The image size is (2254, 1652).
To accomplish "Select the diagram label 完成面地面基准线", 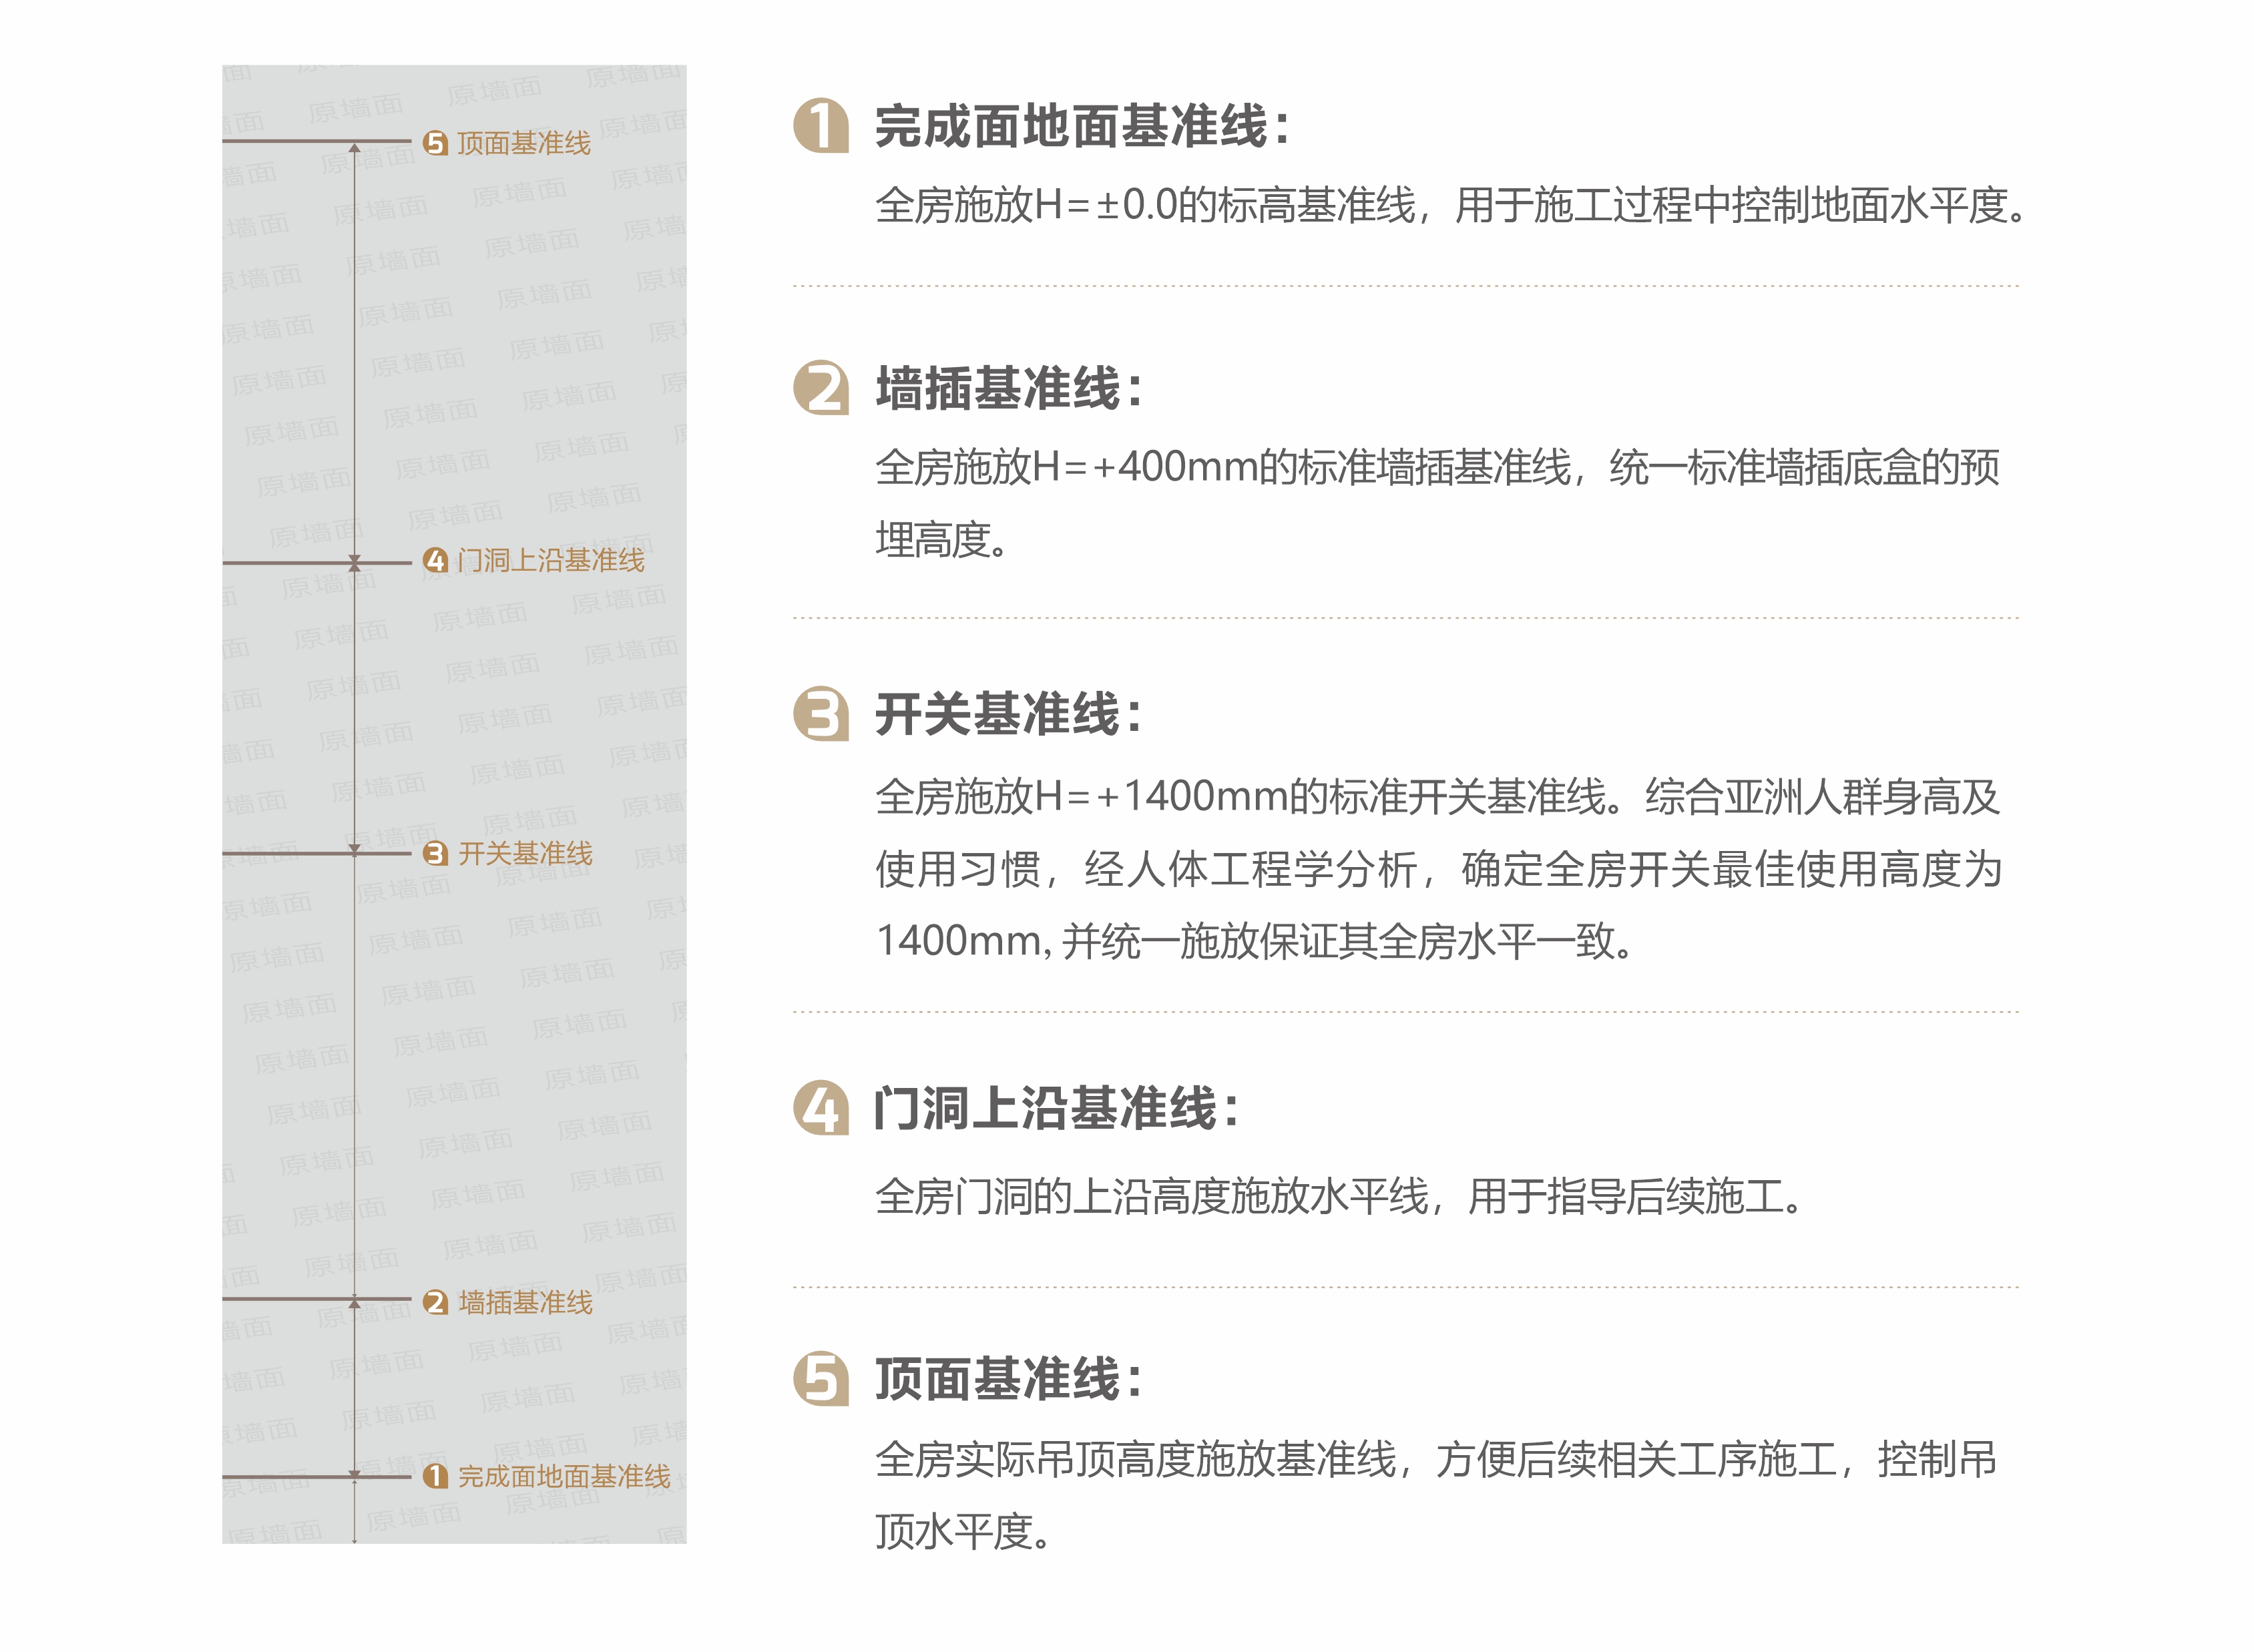I will (x=564, y=1476).
